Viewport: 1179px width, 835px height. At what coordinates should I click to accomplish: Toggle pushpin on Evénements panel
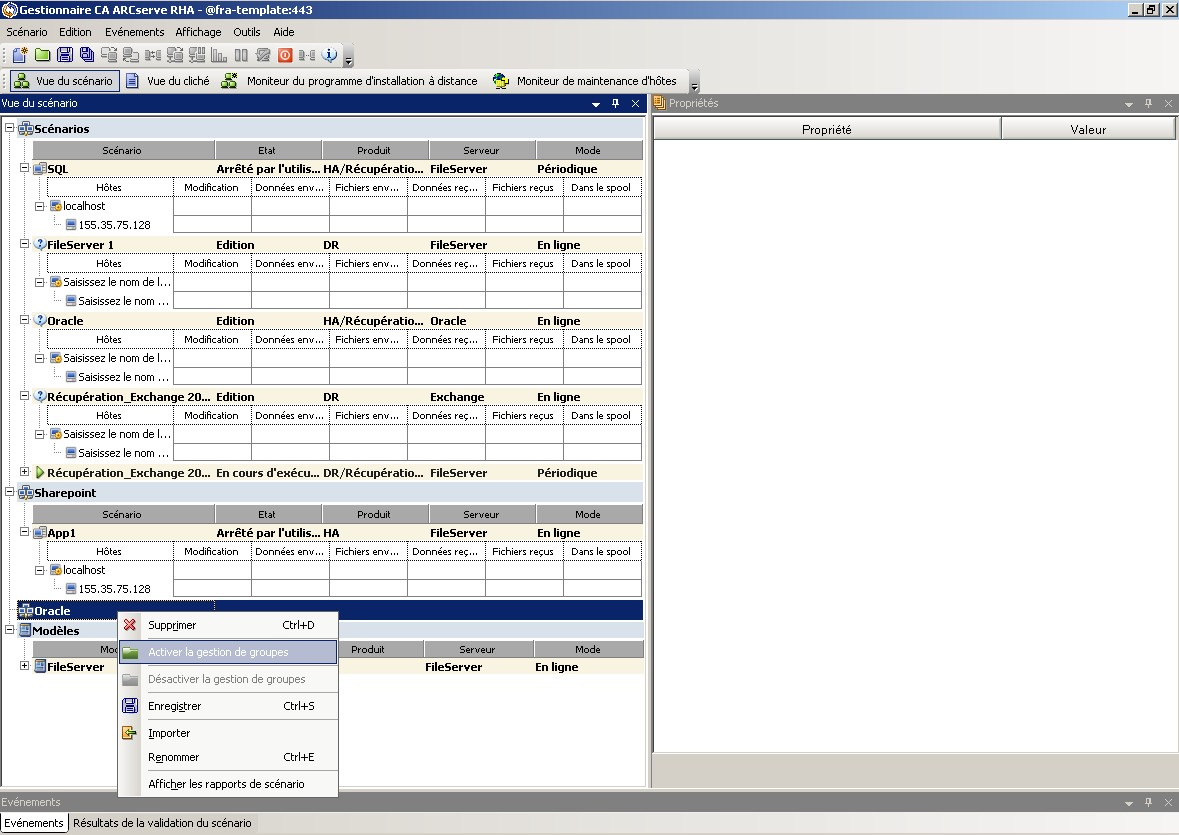(x=1148, y=802)
